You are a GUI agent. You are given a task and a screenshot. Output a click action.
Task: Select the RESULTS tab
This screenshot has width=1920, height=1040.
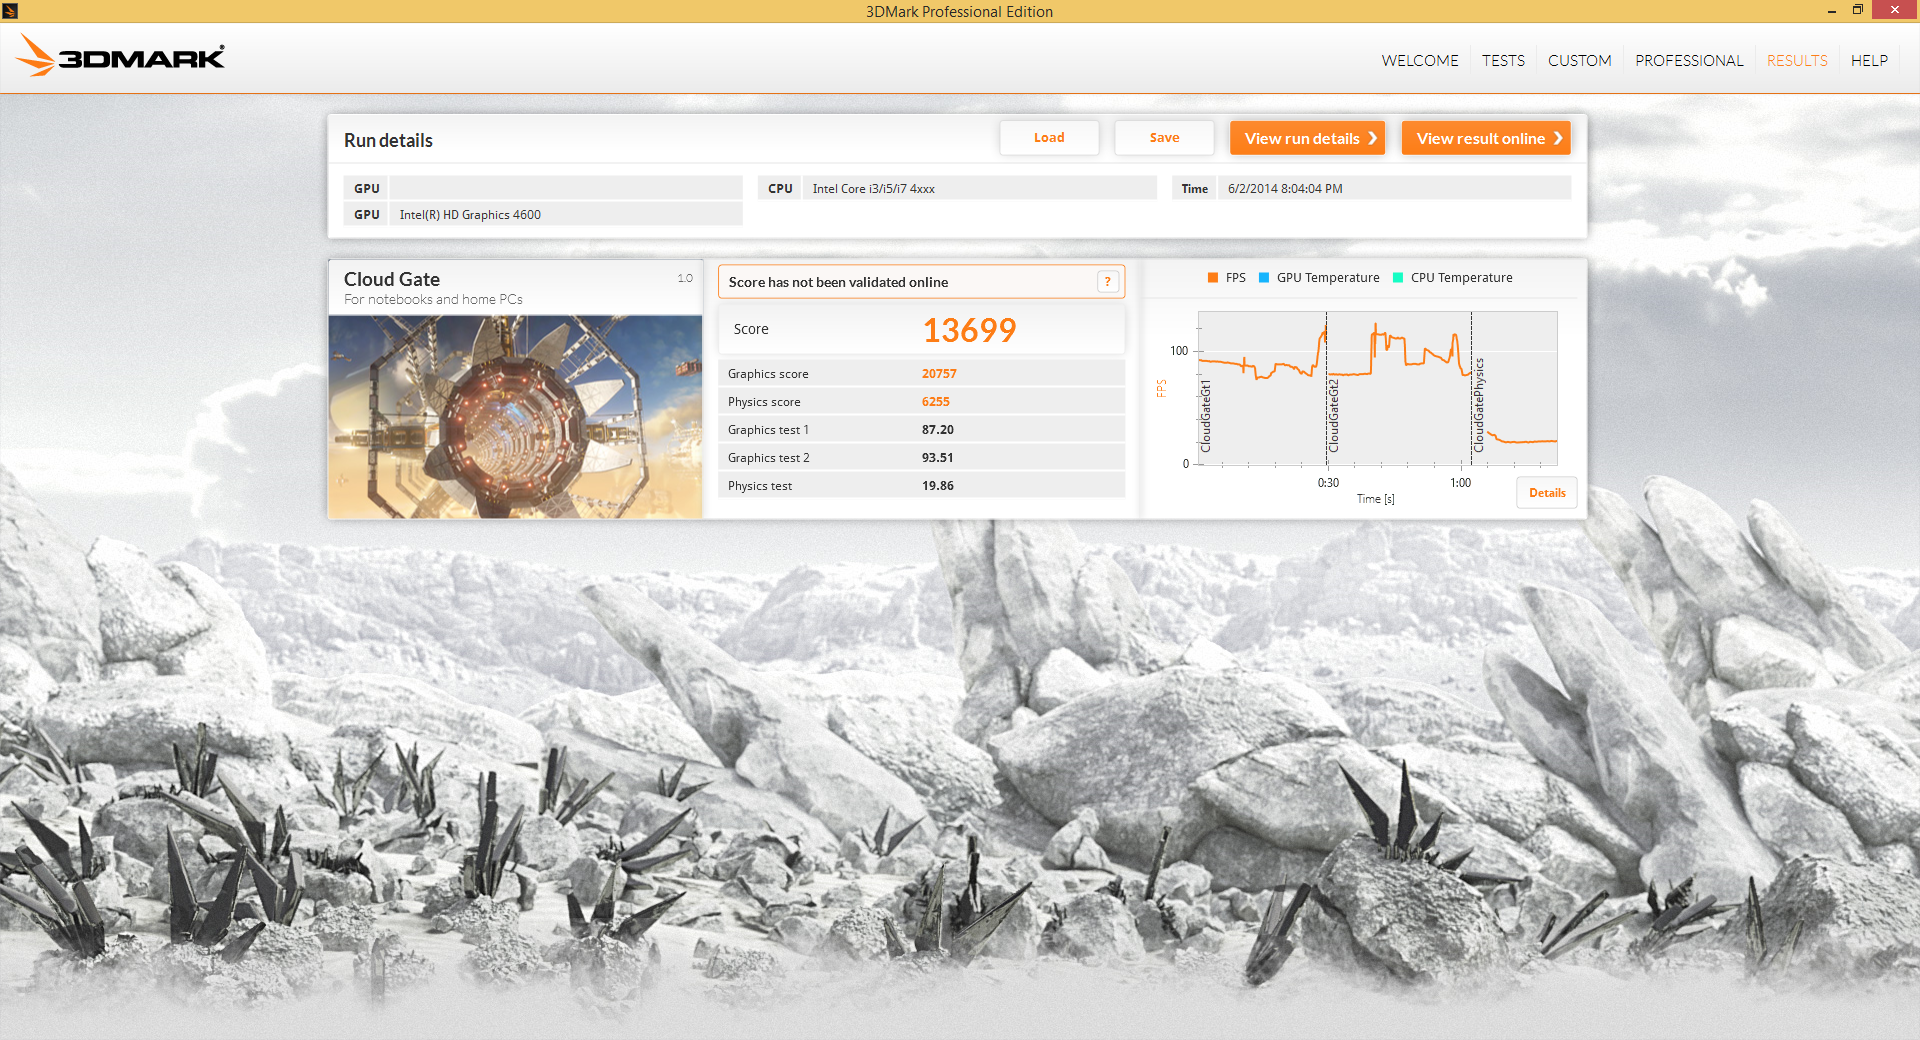[1797, 61]
